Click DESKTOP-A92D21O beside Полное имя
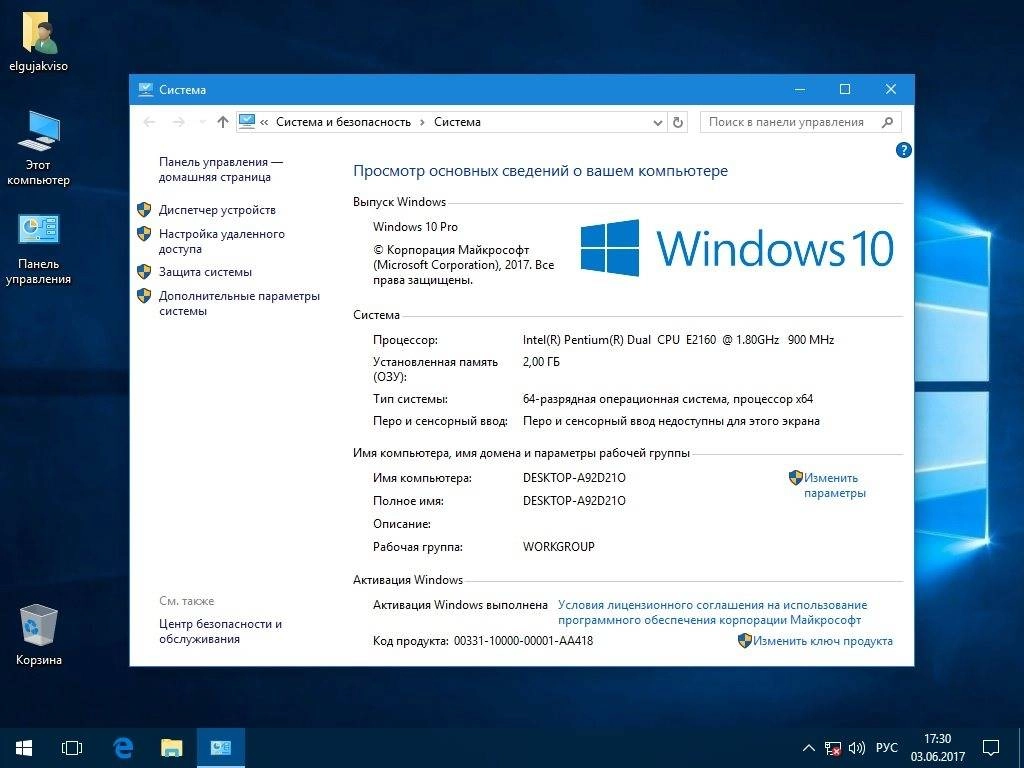 click(574, 501)
